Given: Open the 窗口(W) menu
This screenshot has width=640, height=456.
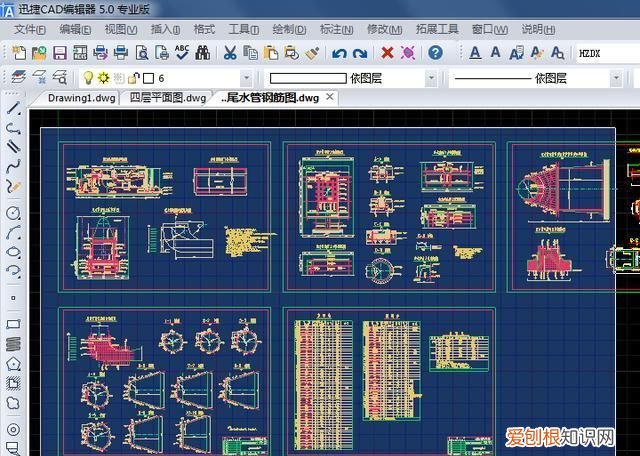Looking at the screenshot, I should pos(490,29).
